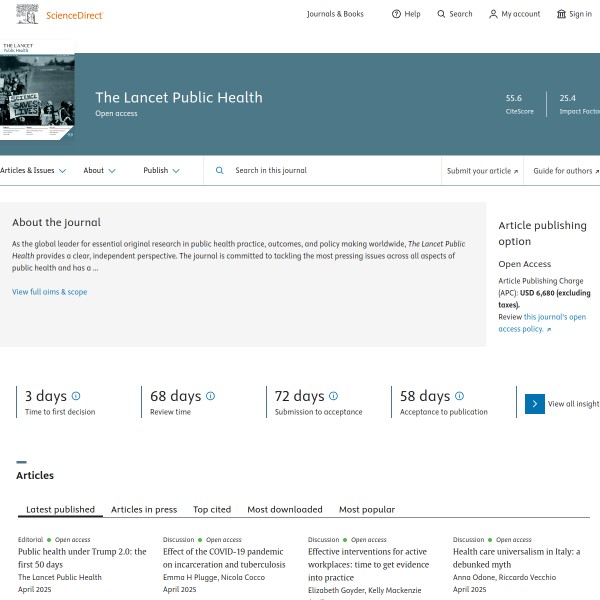Select the Most downloaded tab

coord(285,509)
